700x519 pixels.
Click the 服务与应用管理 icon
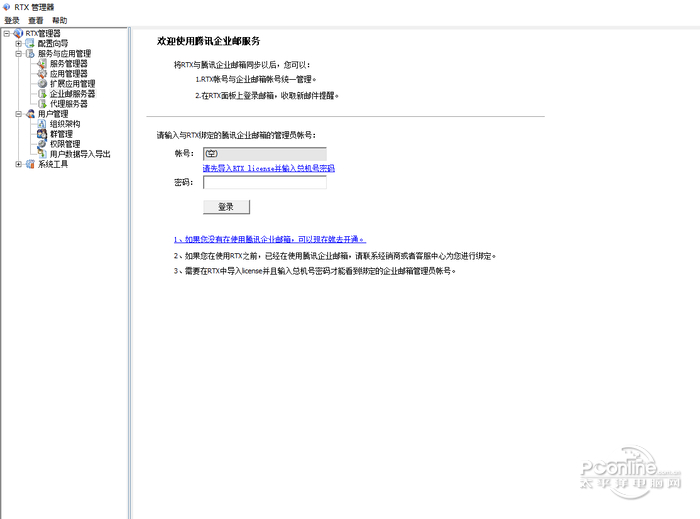coord(30,54)
